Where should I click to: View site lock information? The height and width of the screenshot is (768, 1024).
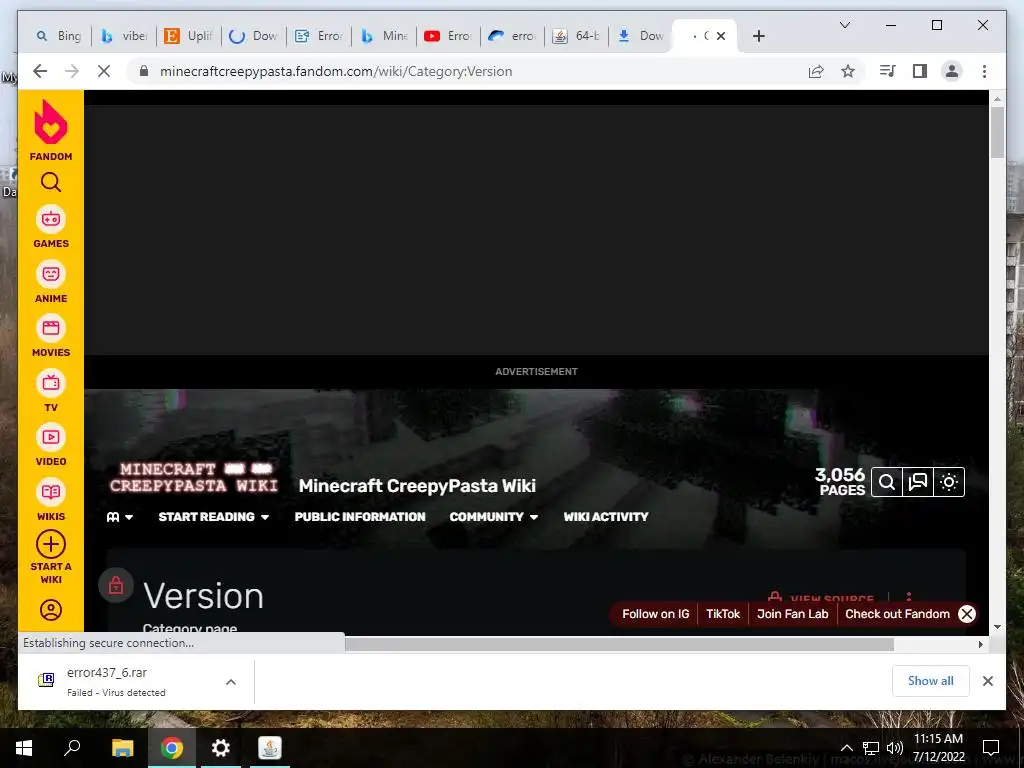click(x=144, y=71)
